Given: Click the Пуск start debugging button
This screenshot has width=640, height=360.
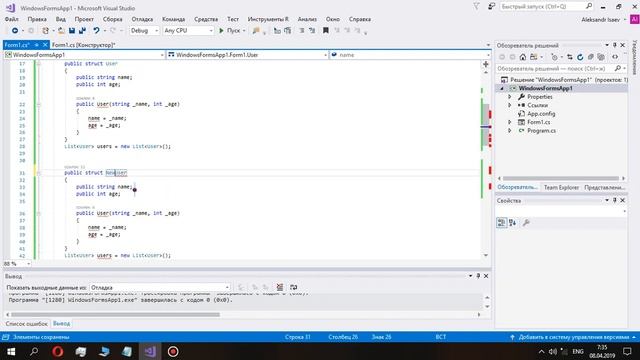Looking at the screenshot, I should click(x=230, y=31).
